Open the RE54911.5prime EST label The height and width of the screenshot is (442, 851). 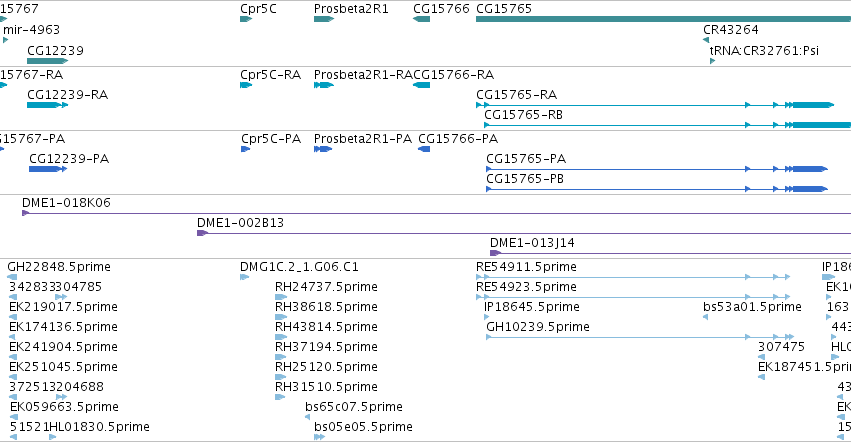[526, 267]
